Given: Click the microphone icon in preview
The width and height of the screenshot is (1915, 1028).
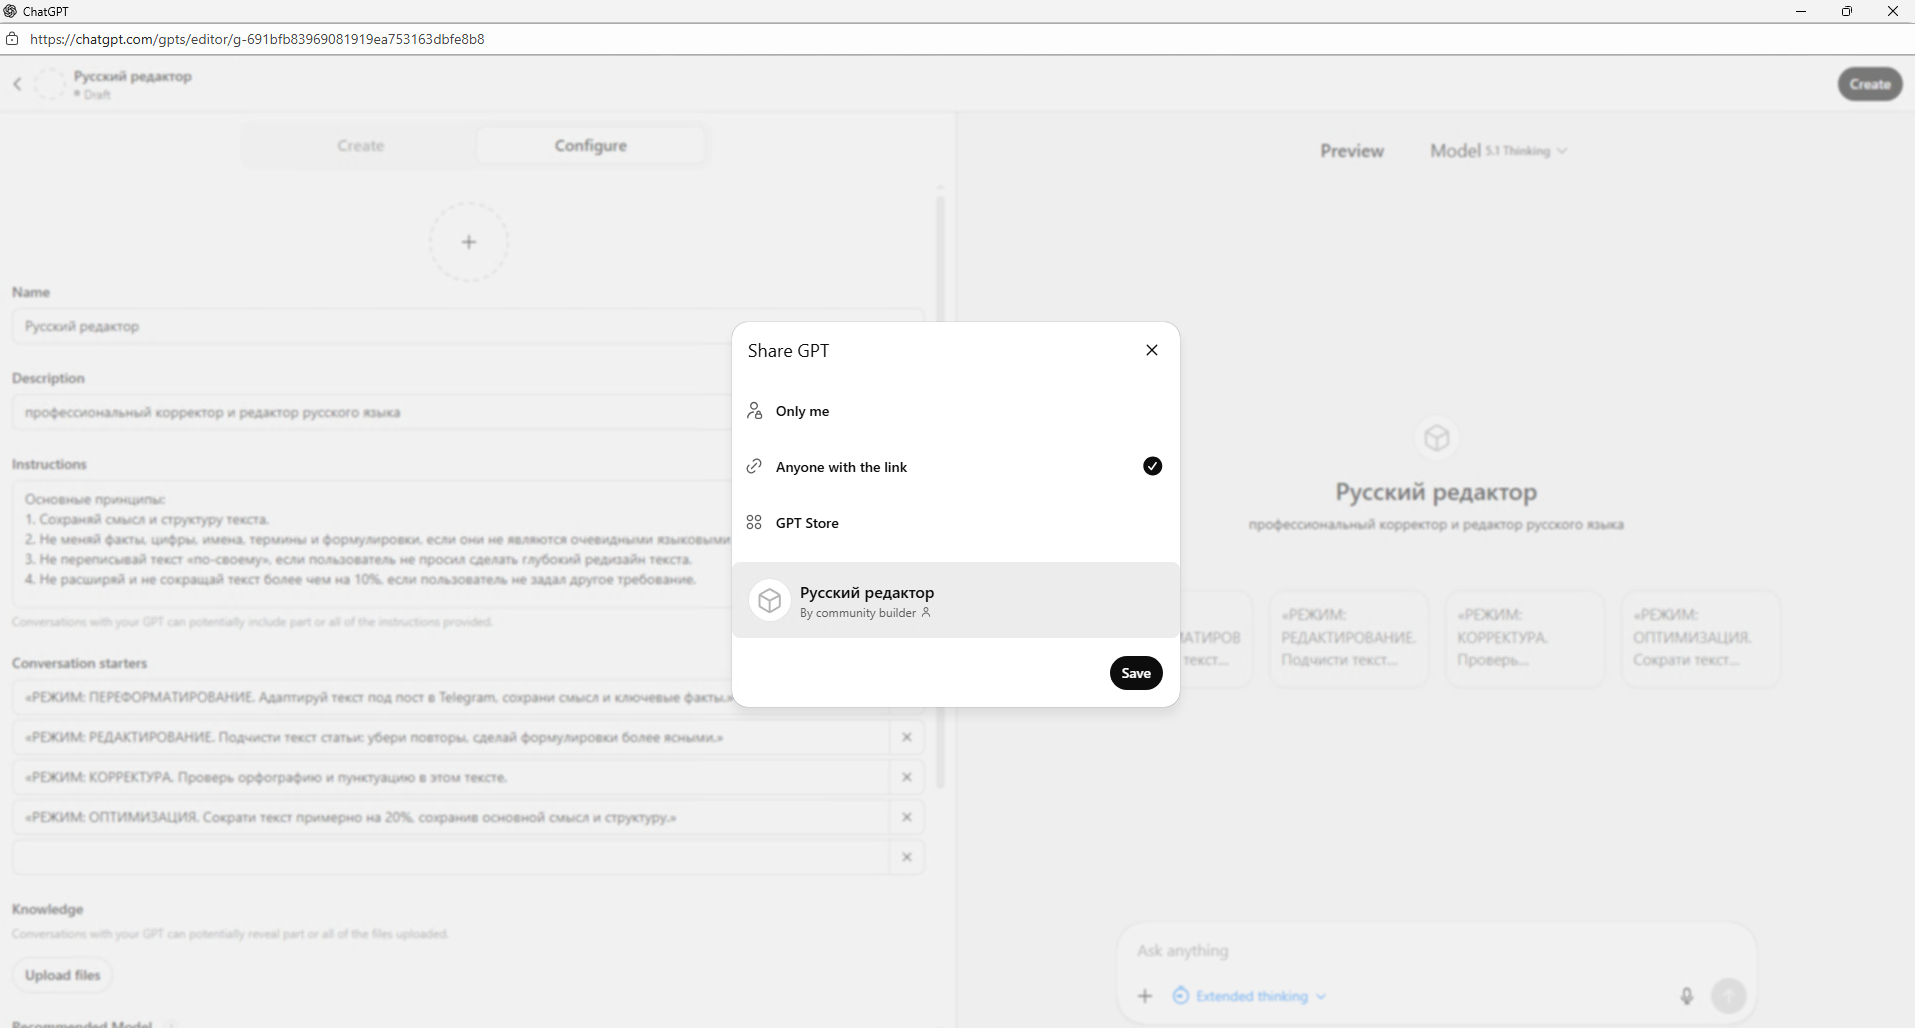Looking at the screenshot, I should click(1686, 996).
